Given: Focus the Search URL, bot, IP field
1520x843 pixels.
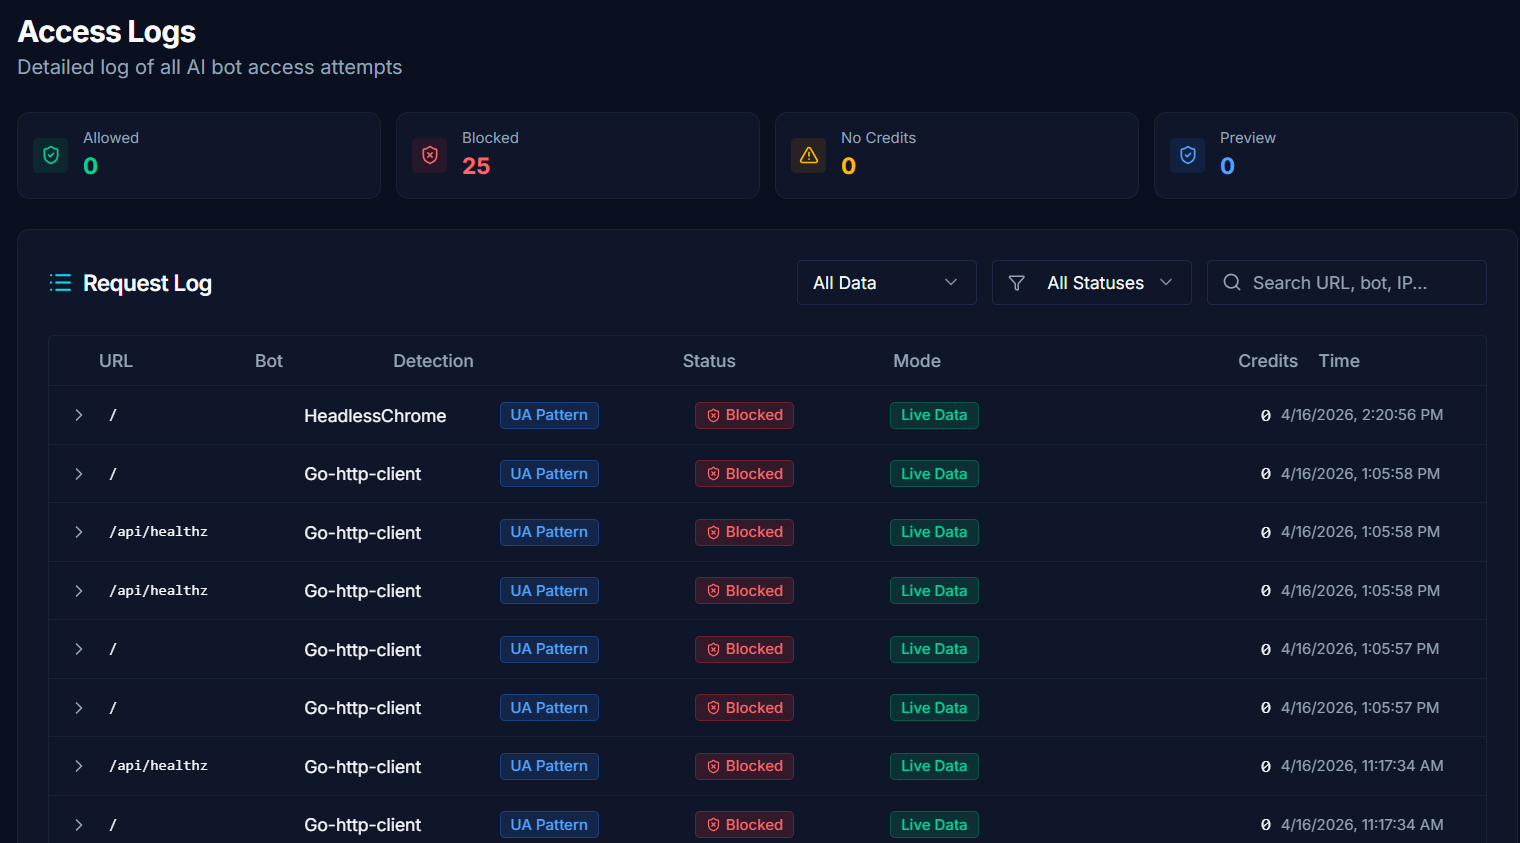Looking at the screenshot, I should [1347, 283].
